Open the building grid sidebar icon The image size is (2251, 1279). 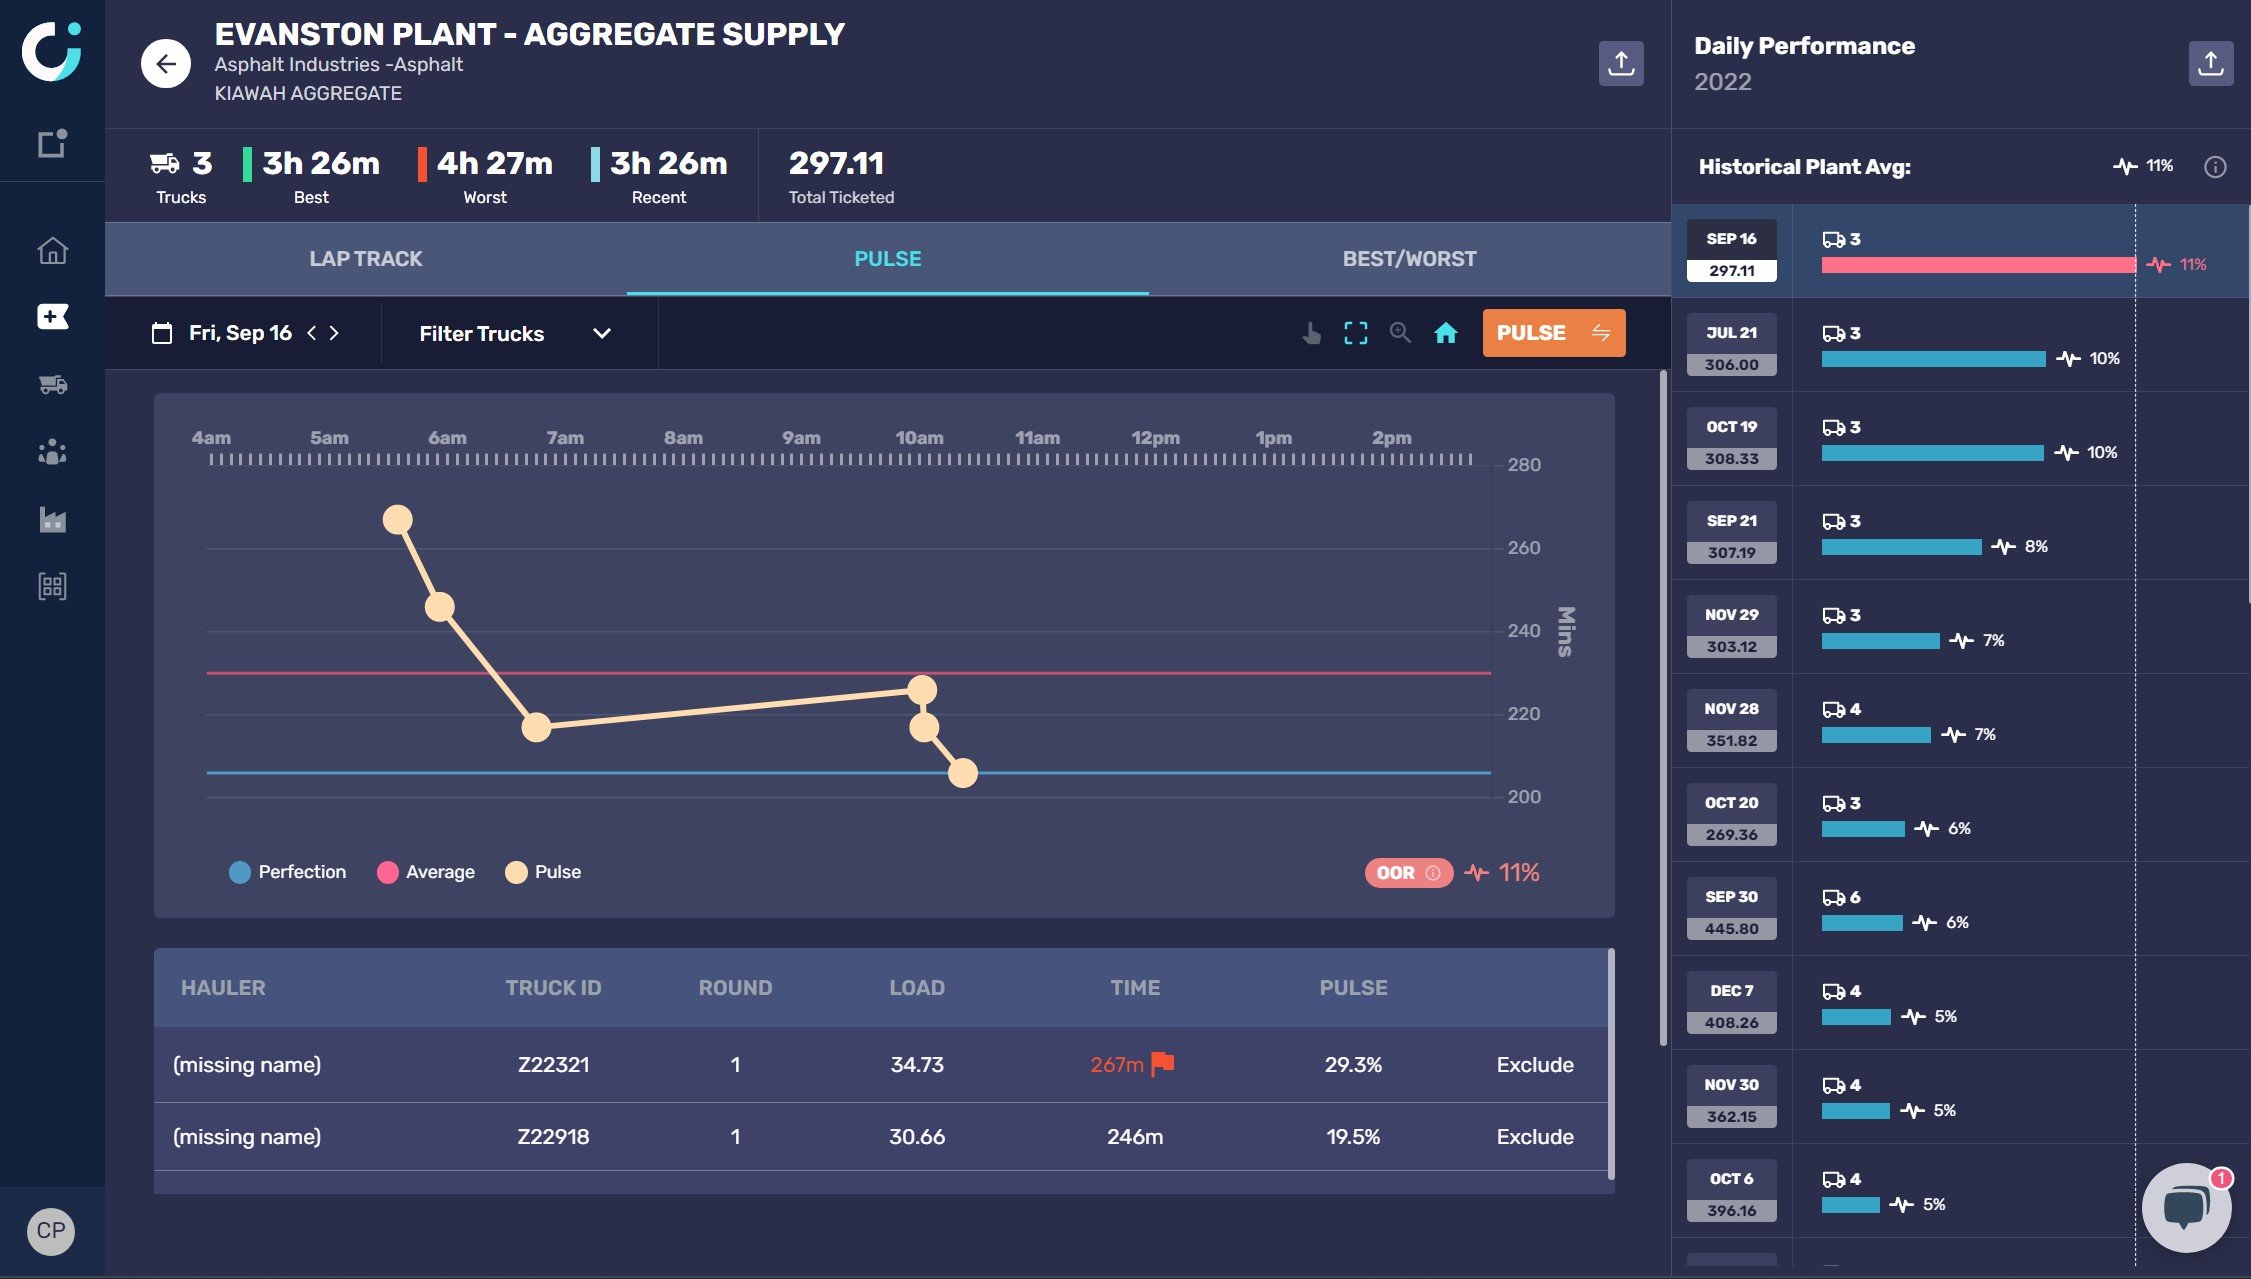[52, 586]
